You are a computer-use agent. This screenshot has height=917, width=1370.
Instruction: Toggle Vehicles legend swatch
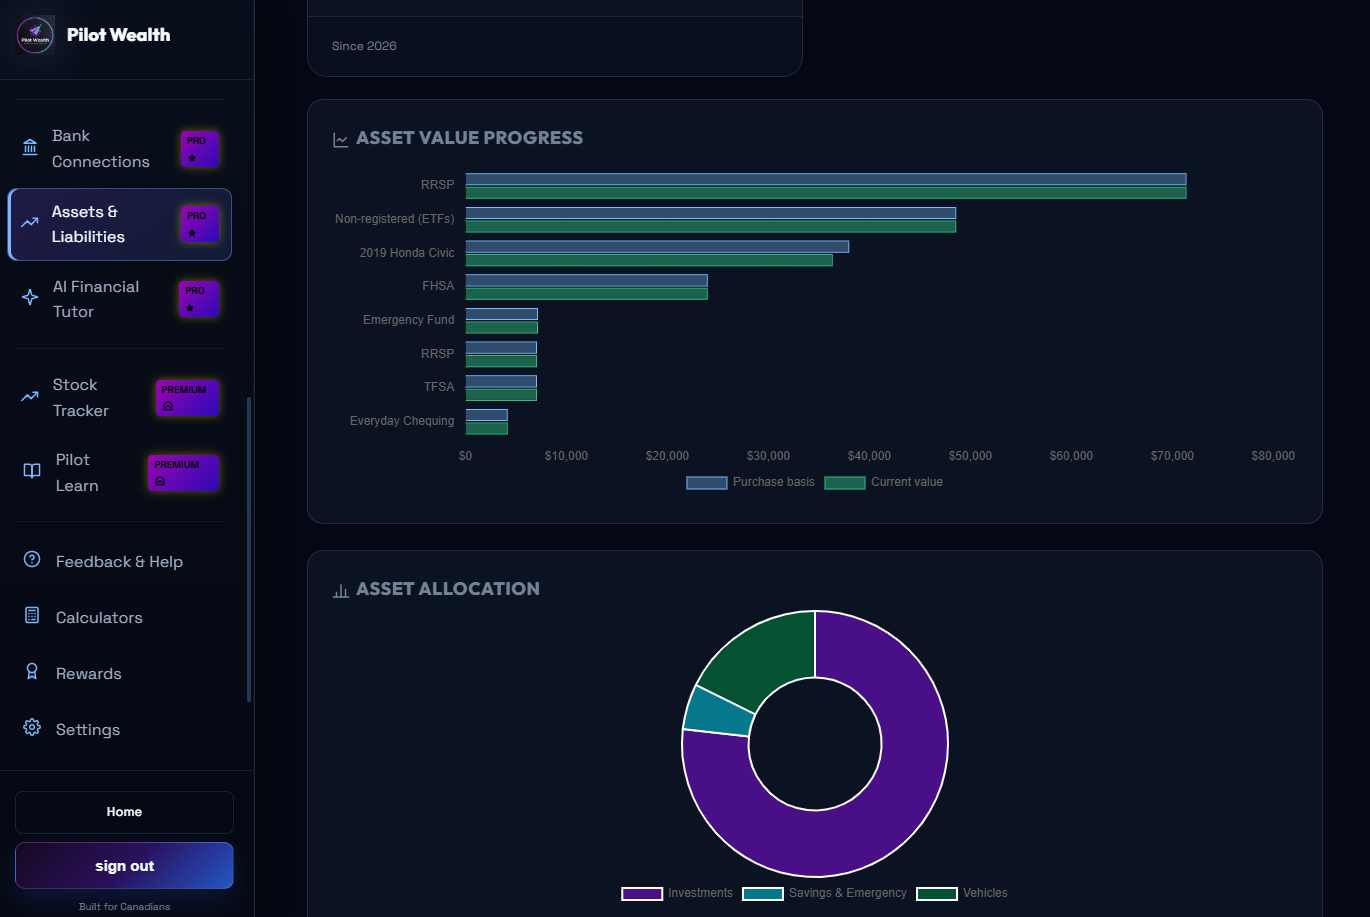(937, 893)
